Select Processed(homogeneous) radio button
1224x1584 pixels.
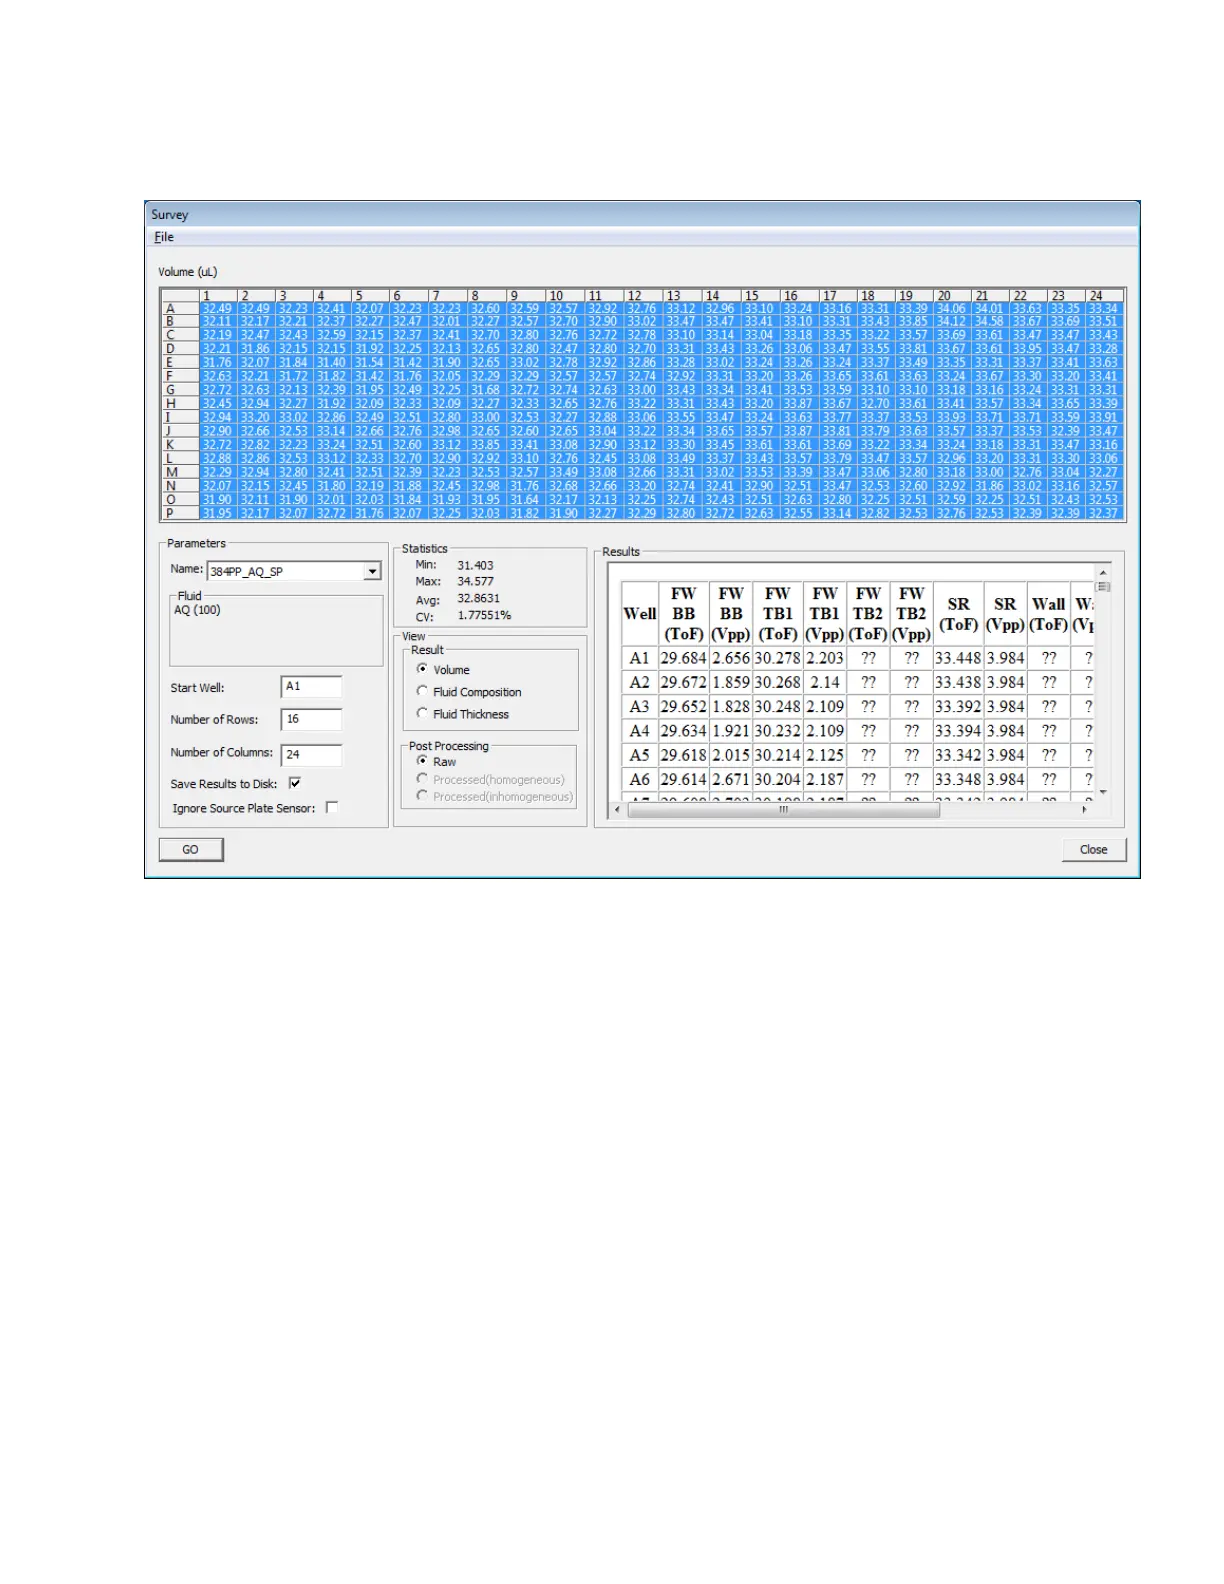(422, 779)
